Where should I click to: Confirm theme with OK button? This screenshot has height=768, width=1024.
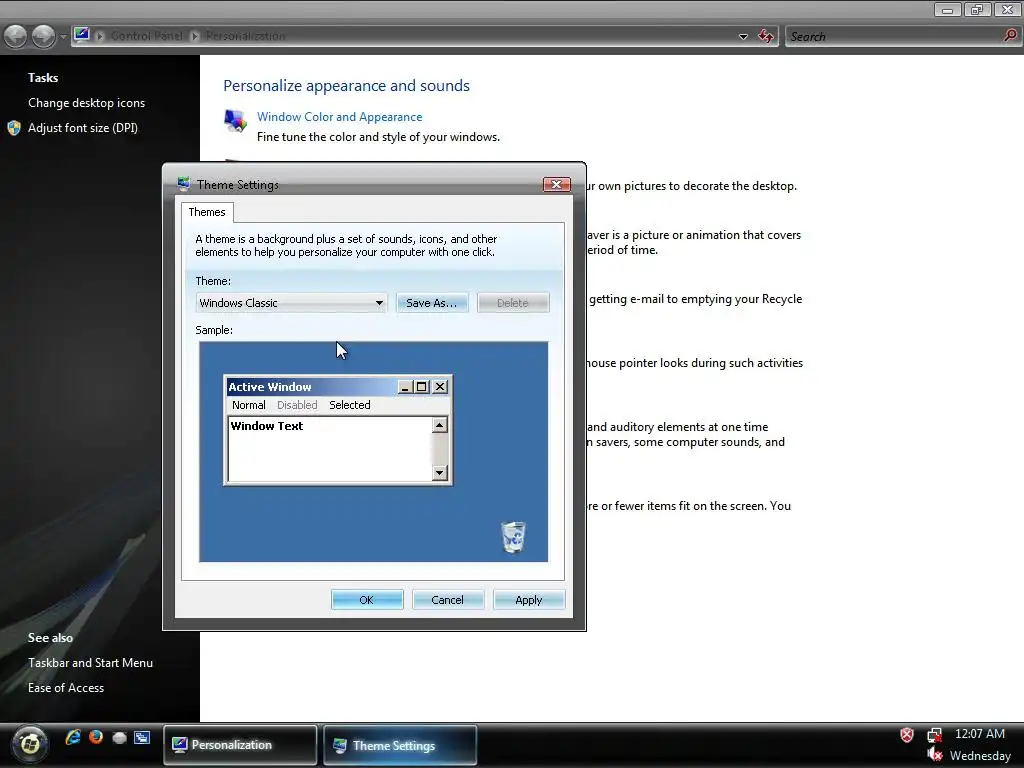tap(367, 600)
